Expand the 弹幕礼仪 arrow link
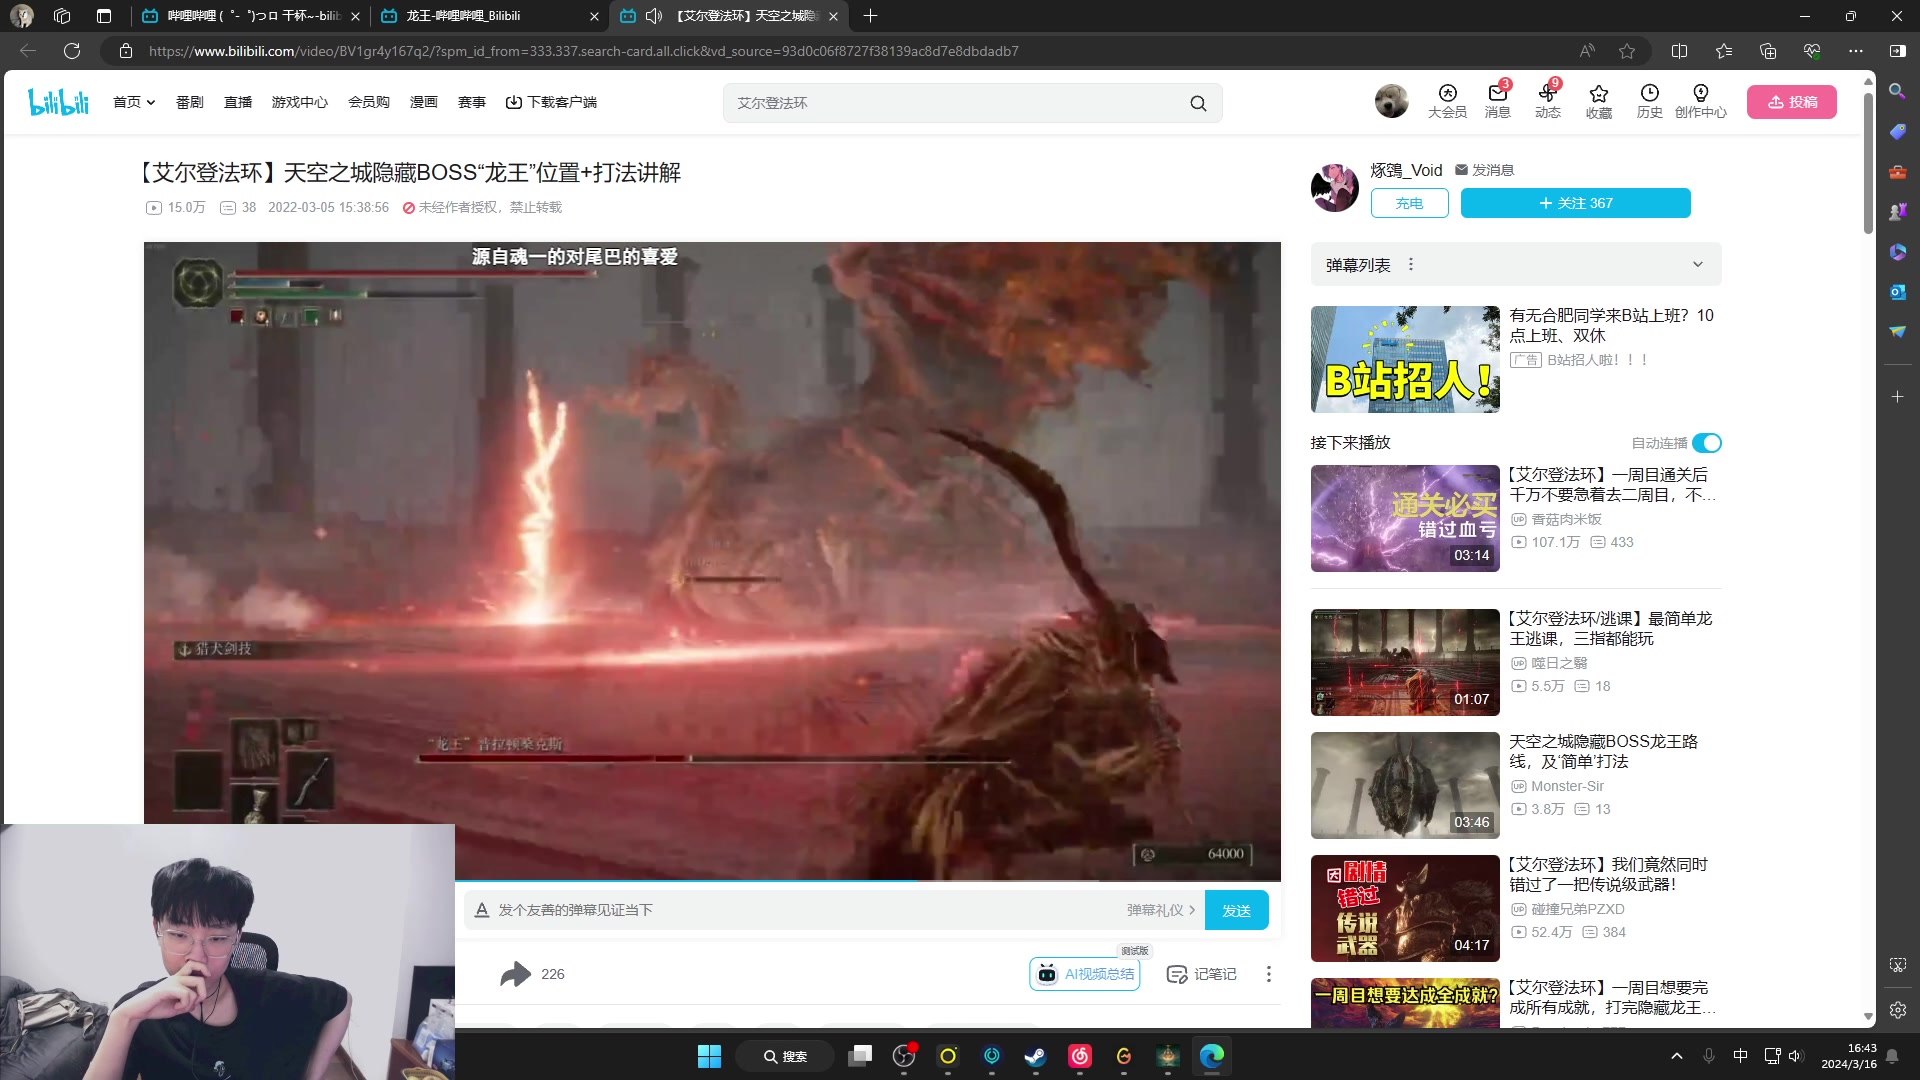 click(1161, 910)
